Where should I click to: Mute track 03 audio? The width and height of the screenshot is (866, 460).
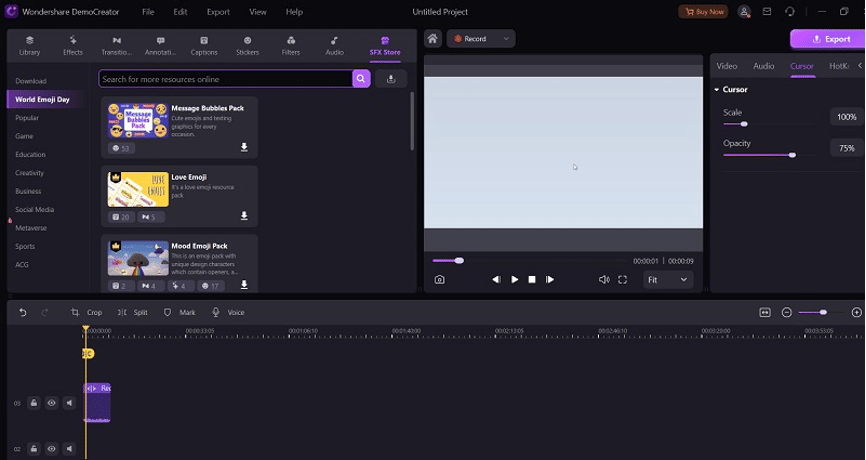coord(69,403)
